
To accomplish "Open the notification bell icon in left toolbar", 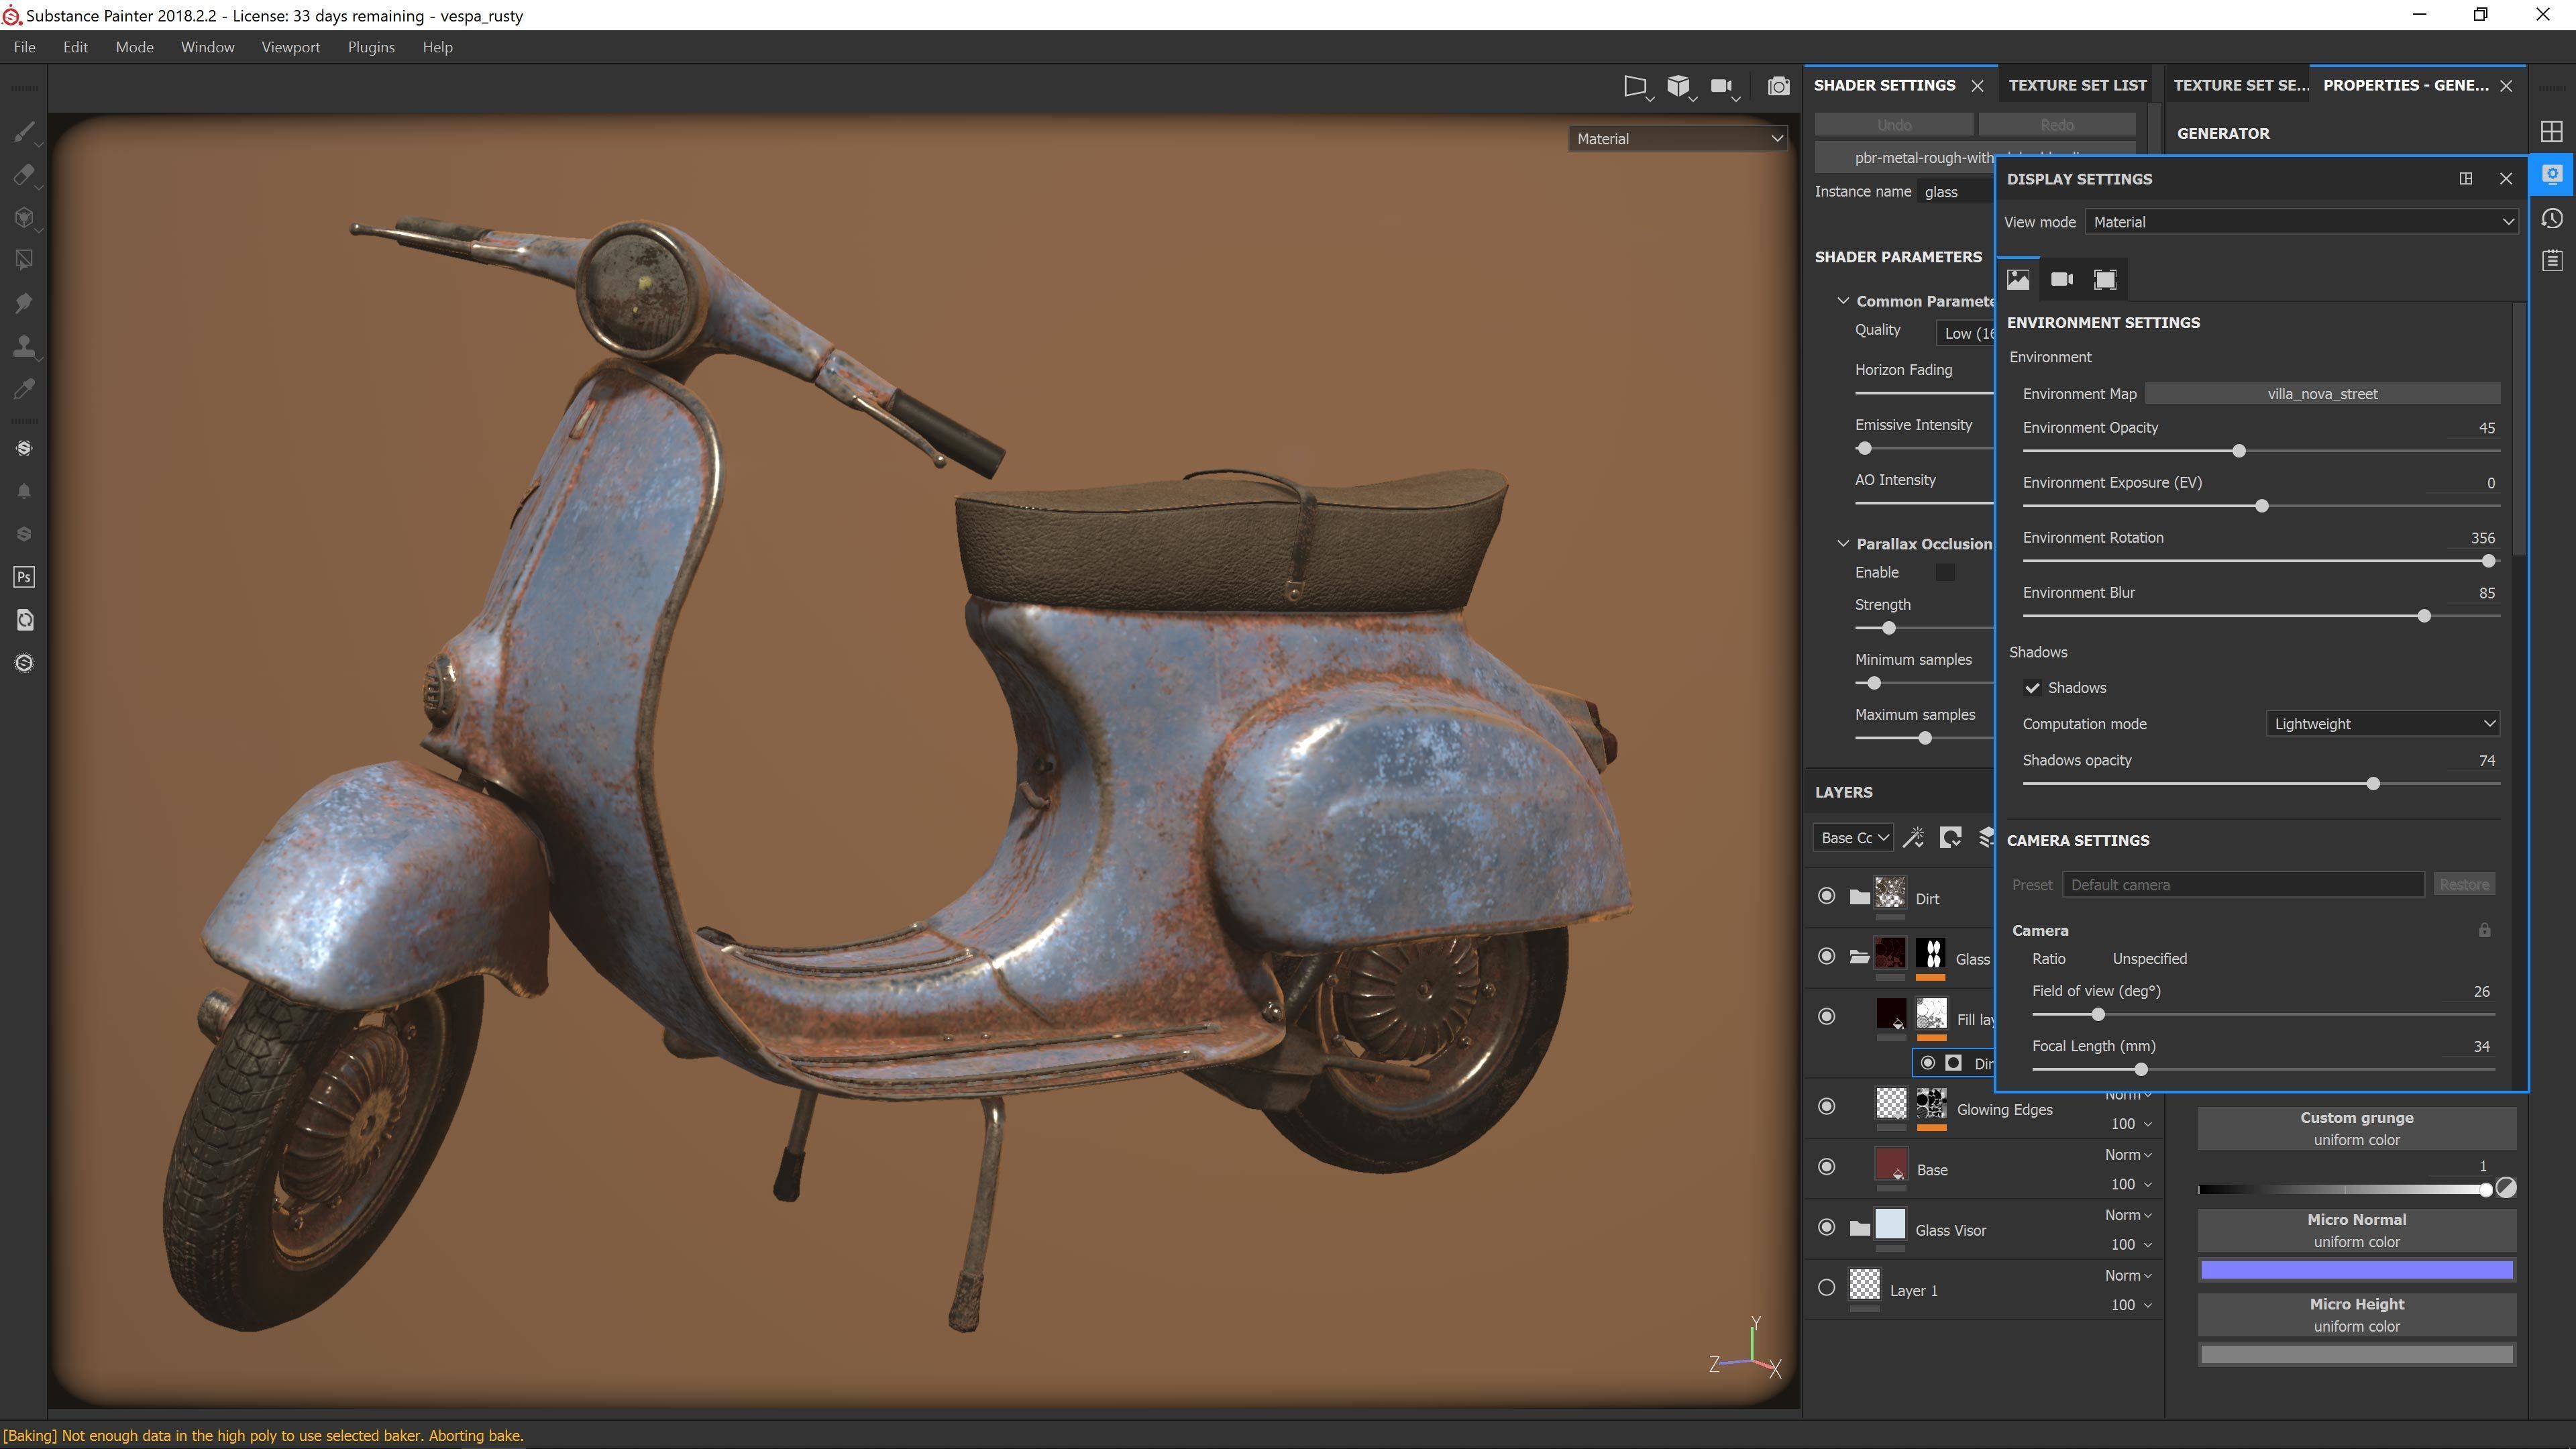I will point(25,491).
